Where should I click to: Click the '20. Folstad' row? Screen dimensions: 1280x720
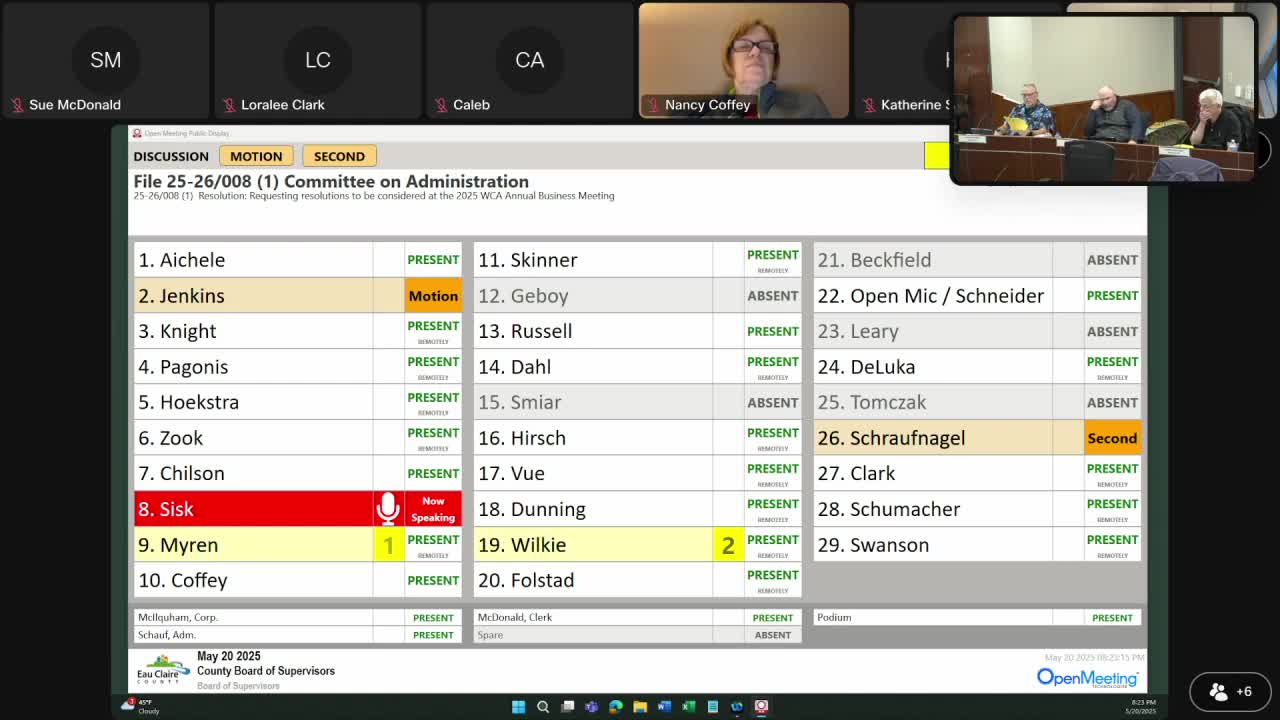point(638,580)
